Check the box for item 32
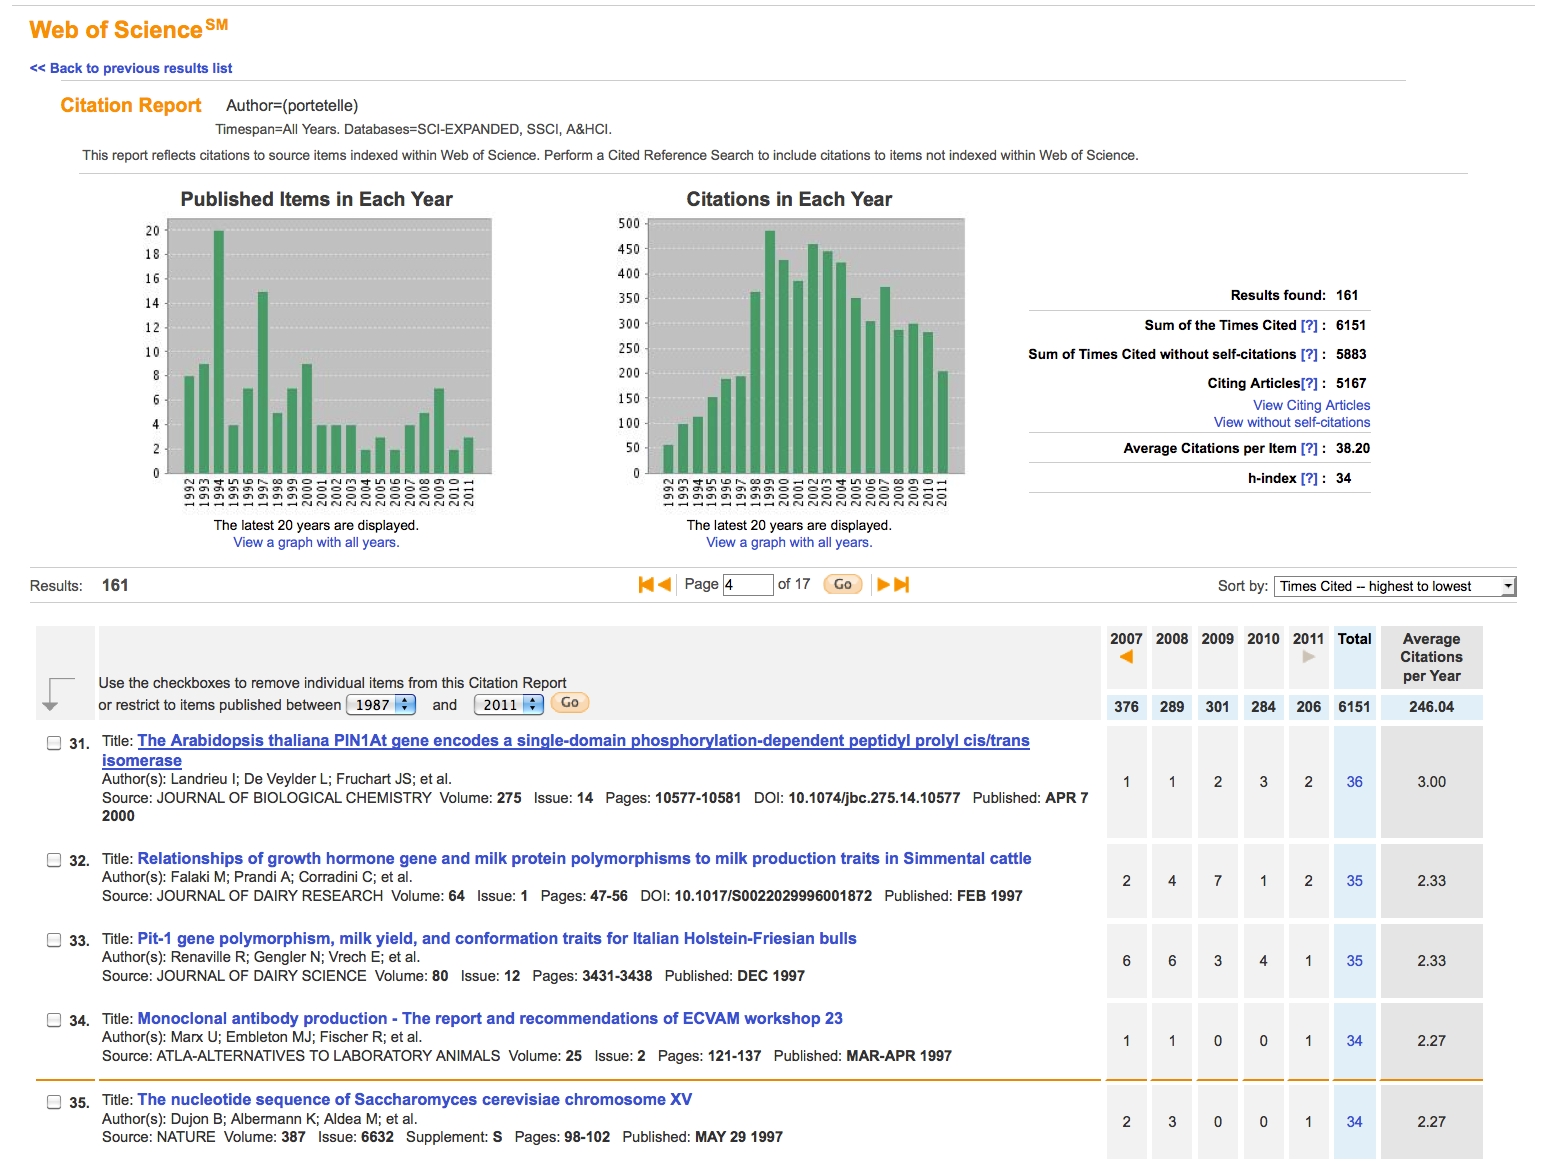Image resolution: width=1546 pixels, height=1162 pixels. pyautogui.click(x=54, y=860)
